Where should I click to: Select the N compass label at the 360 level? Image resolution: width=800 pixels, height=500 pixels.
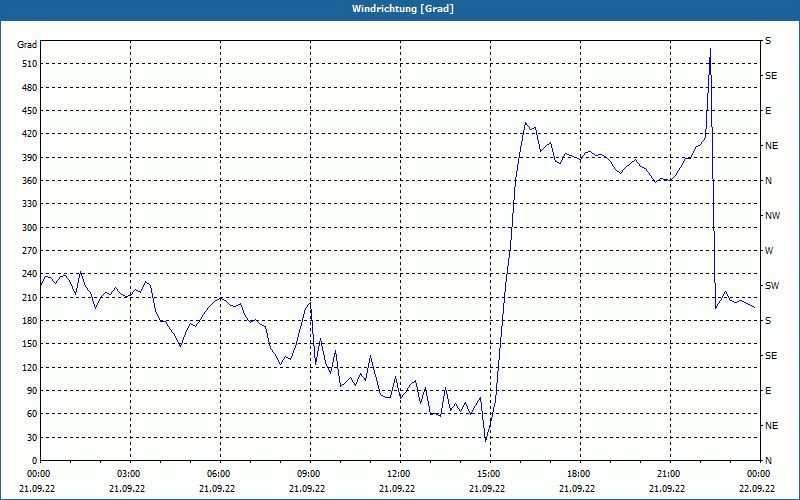click(768, 181)
